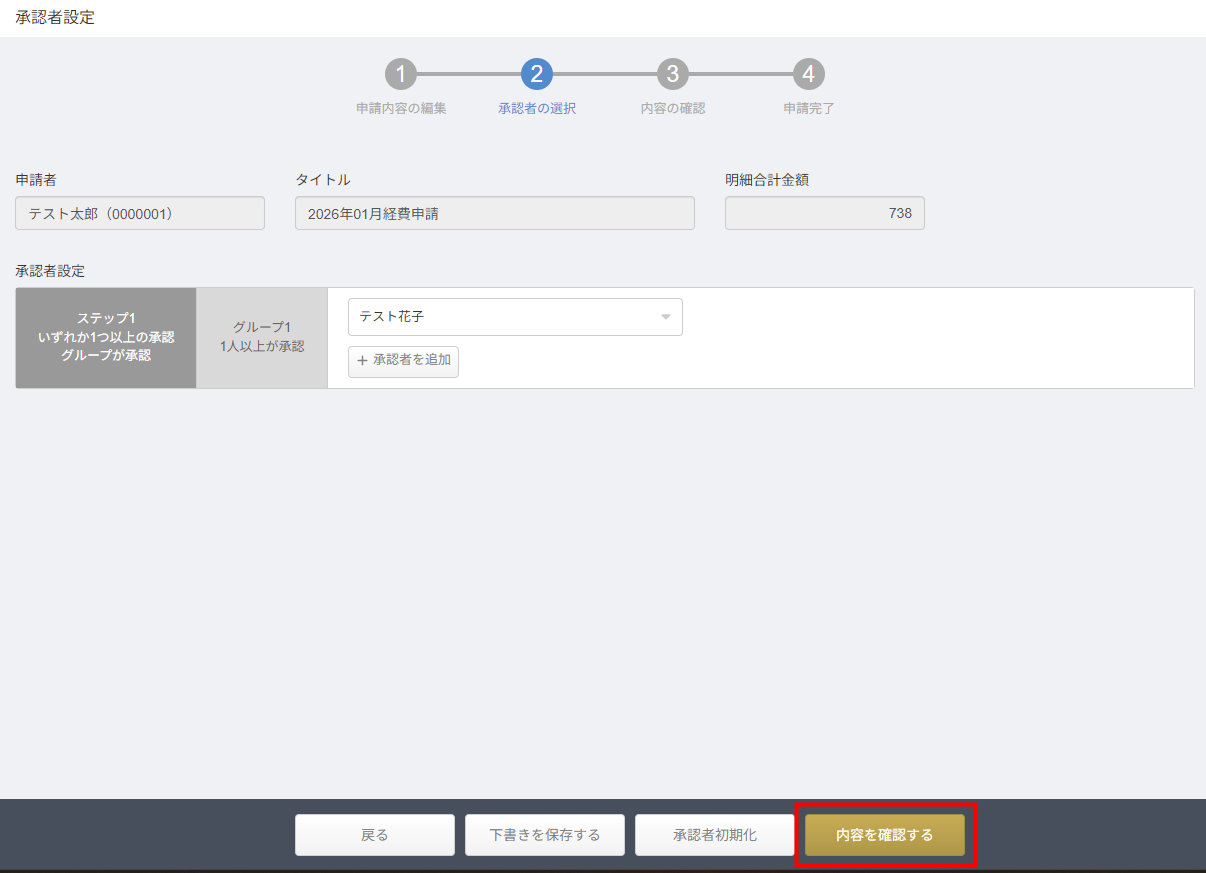Select the 承認者の選択 step label
The height and width of the screenshot is (873, 1206).
click(x=537, y=109)
